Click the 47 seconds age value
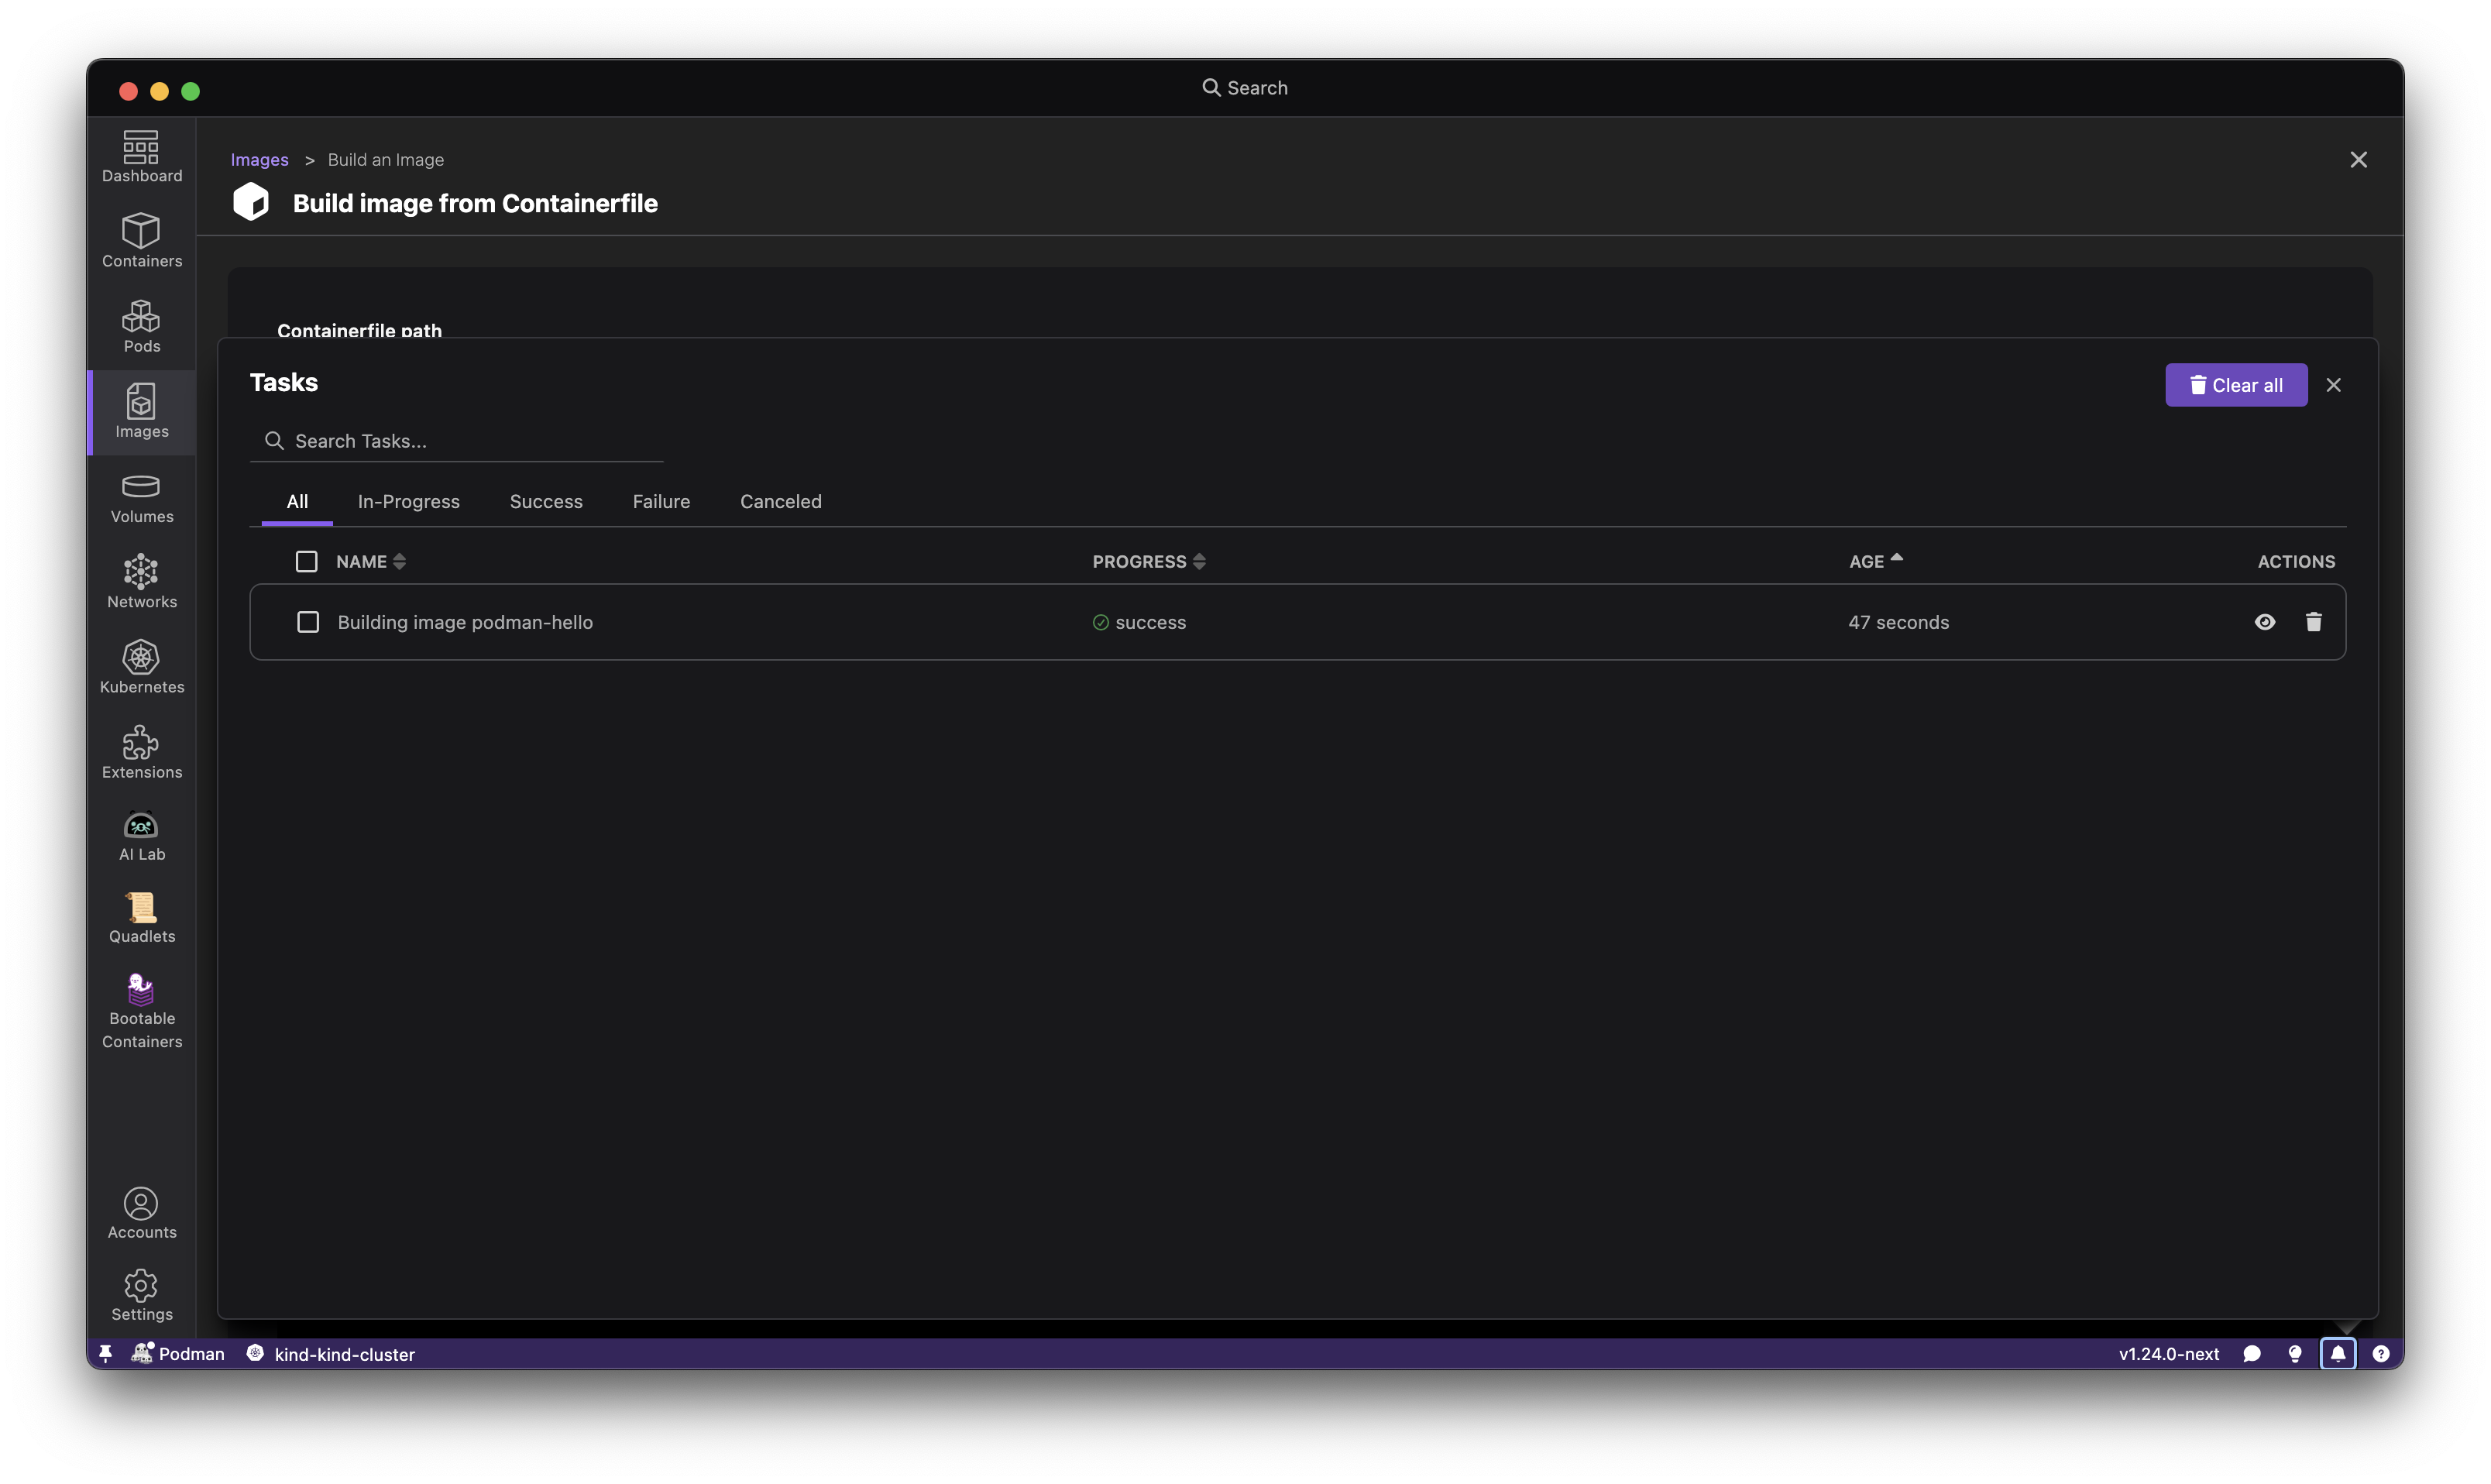Image resolution: width=2491 pixels, height=1484 pixels. 1899,622
